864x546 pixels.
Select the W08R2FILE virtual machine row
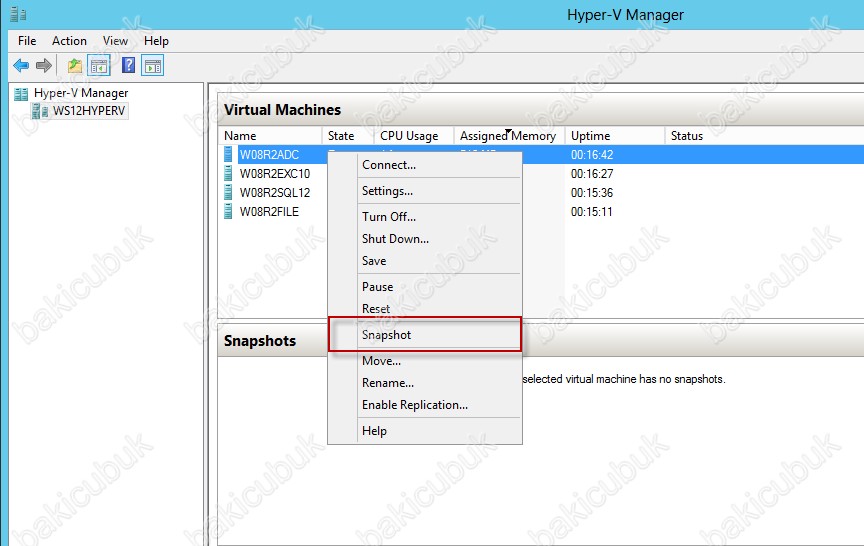(x=541, y=212)
